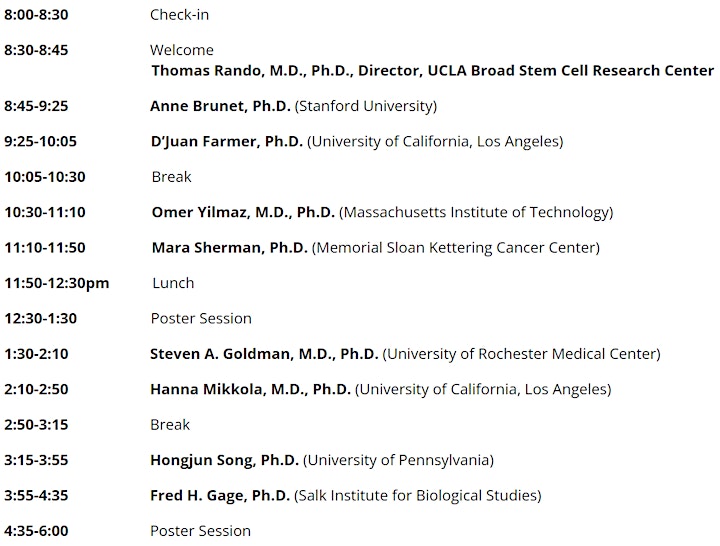This screenshot has width=720, height=546.
Task: Click D'Juan Farmer, Ph.D. speaker name
Action: click(226, 141)
